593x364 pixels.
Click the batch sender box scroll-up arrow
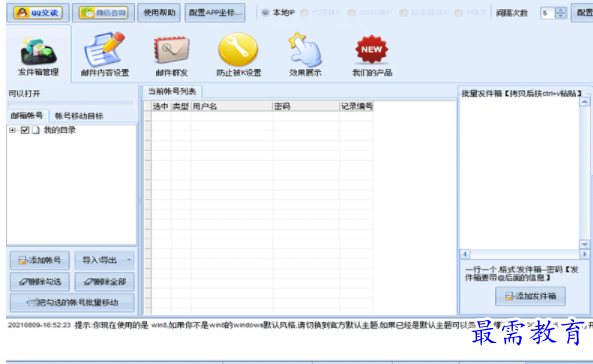point(584,102)
